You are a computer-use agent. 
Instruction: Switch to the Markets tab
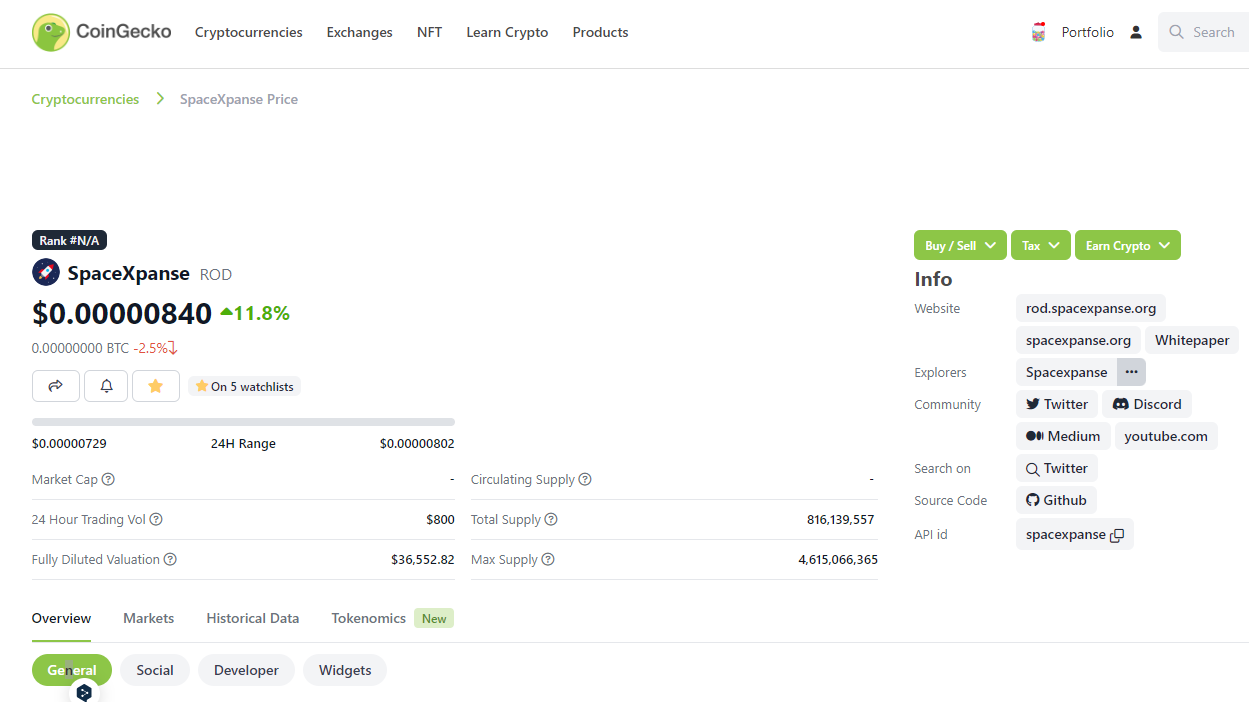(x=149, y=618)
